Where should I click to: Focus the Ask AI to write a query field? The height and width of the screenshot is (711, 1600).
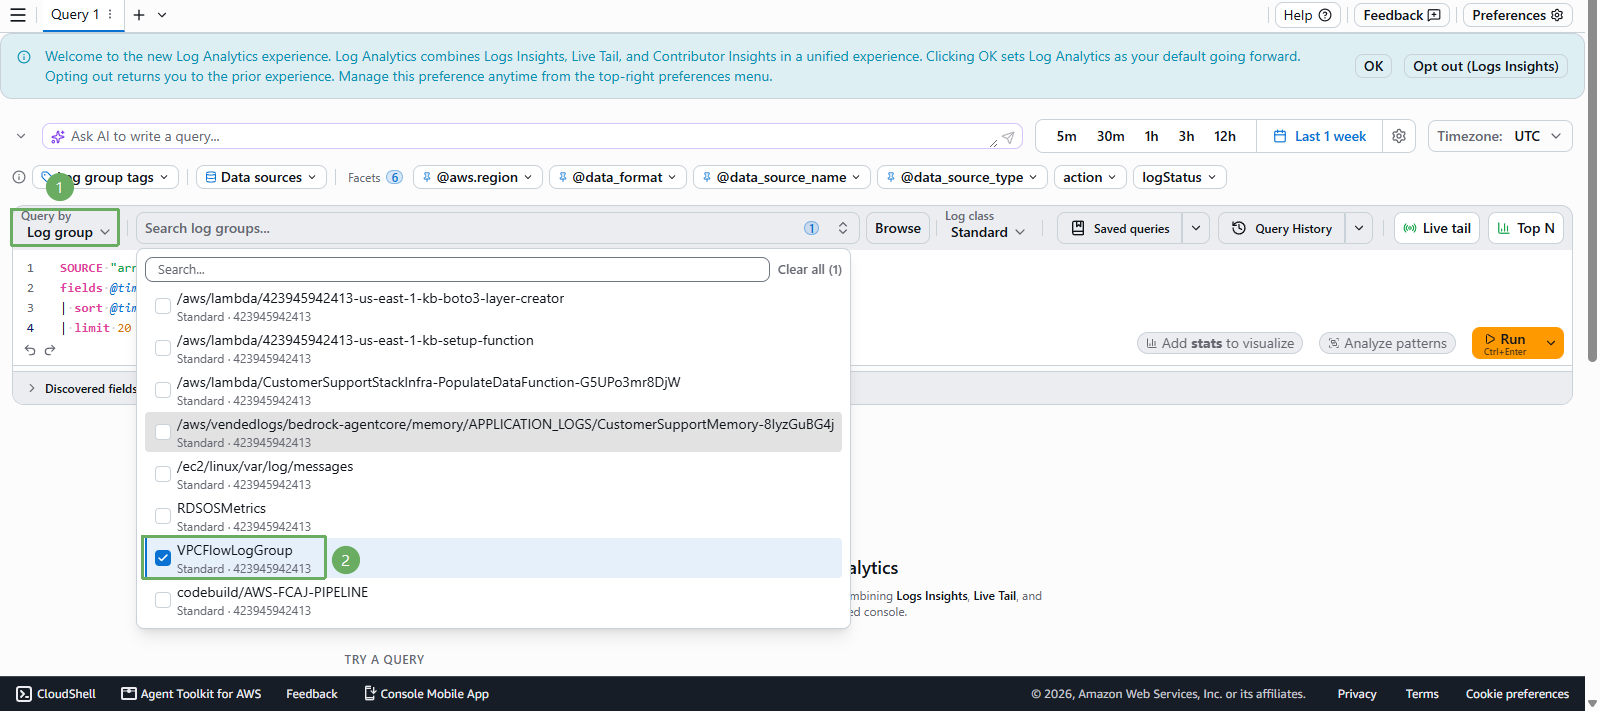(530, 136)
